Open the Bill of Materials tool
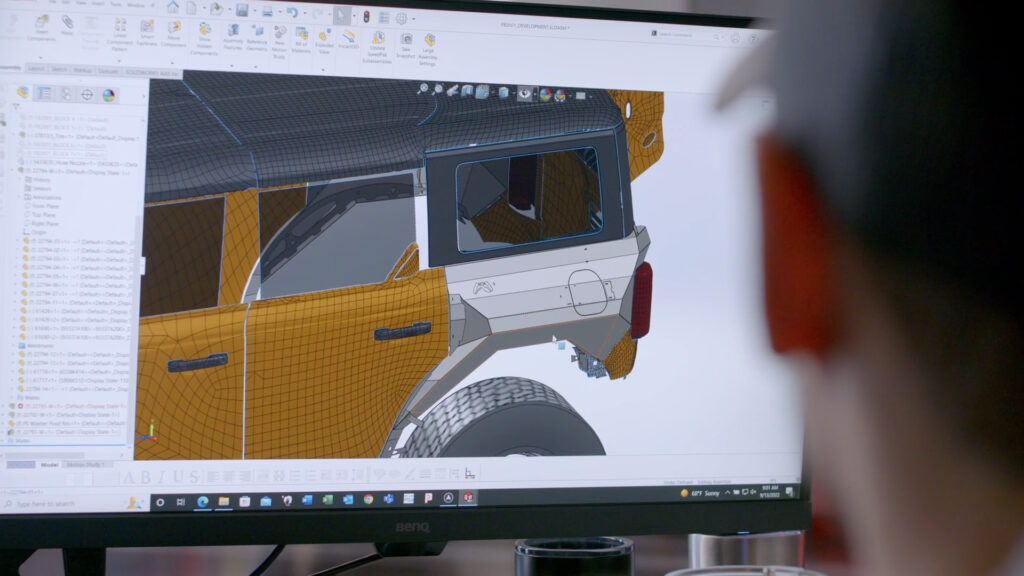The width and height of the screenshot is (1024, 576). [303, 37]
